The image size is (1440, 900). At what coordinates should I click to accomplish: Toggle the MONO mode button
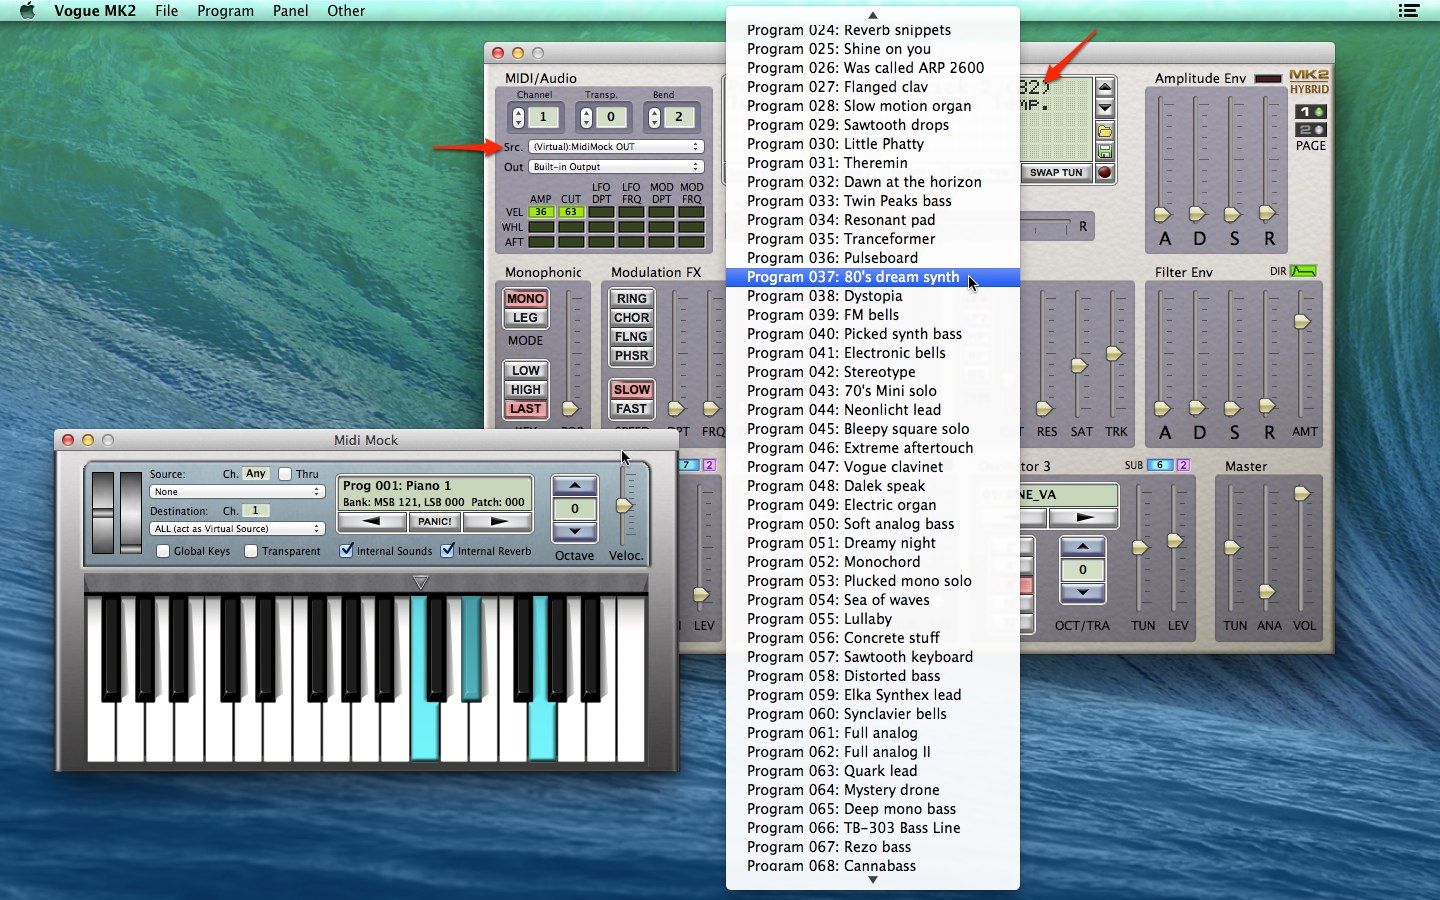click(x=525, y=298)
